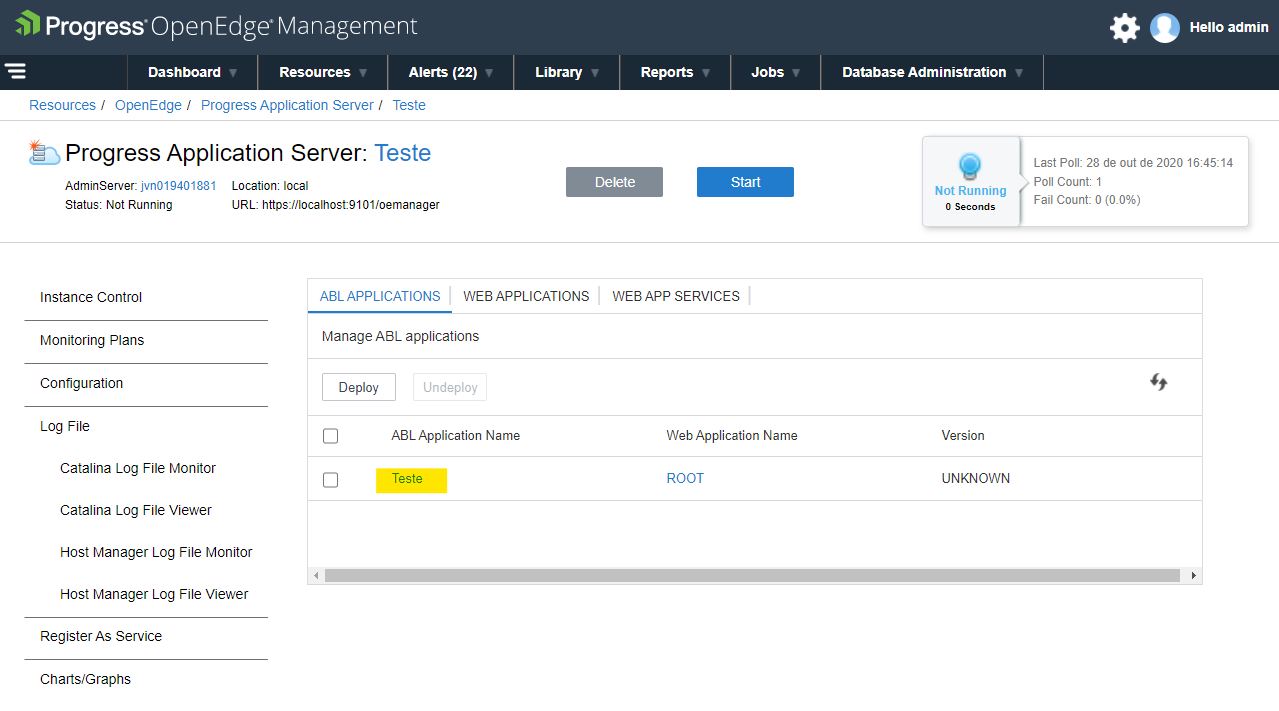Expand the Dashboard dropdown menu

pos(192,72)
